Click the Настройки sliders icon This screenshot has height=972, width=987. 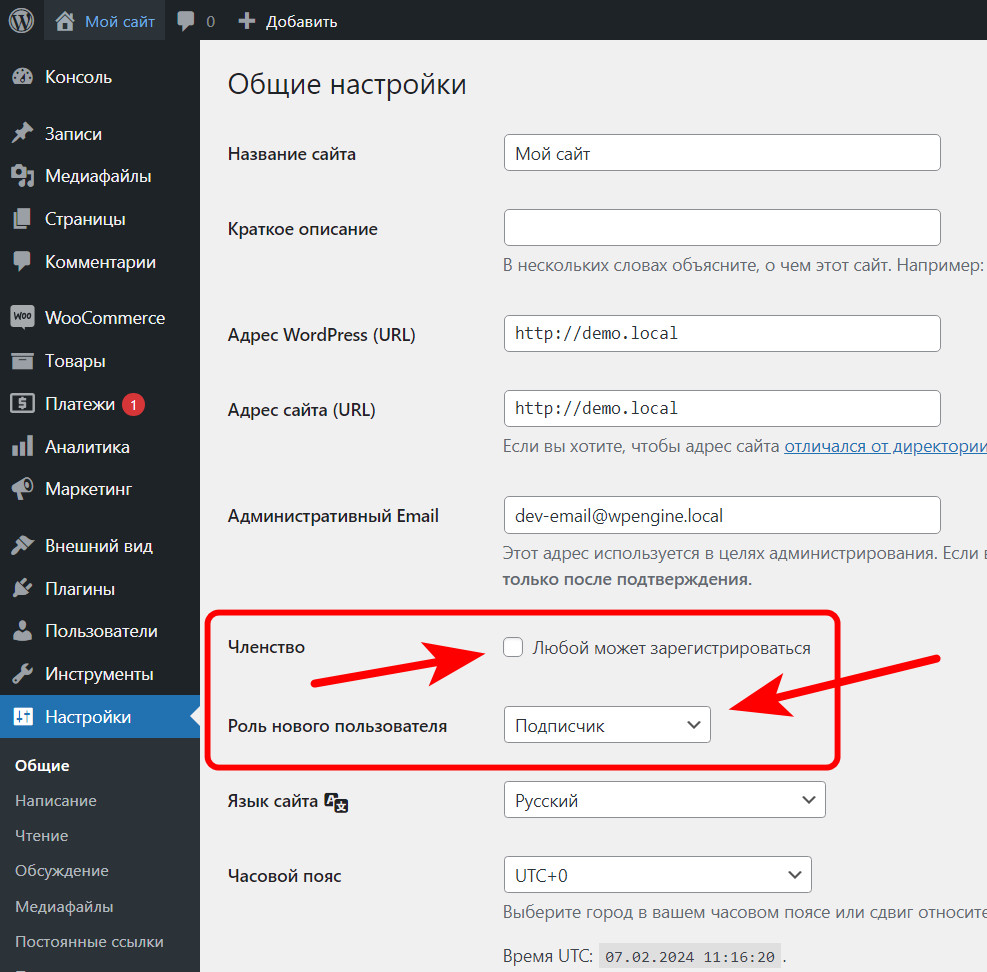[x=23, y=716]
